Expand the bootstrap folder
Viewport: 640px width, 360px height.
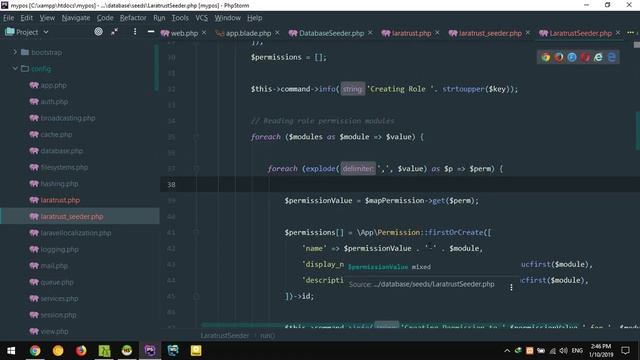pos(15,52)
